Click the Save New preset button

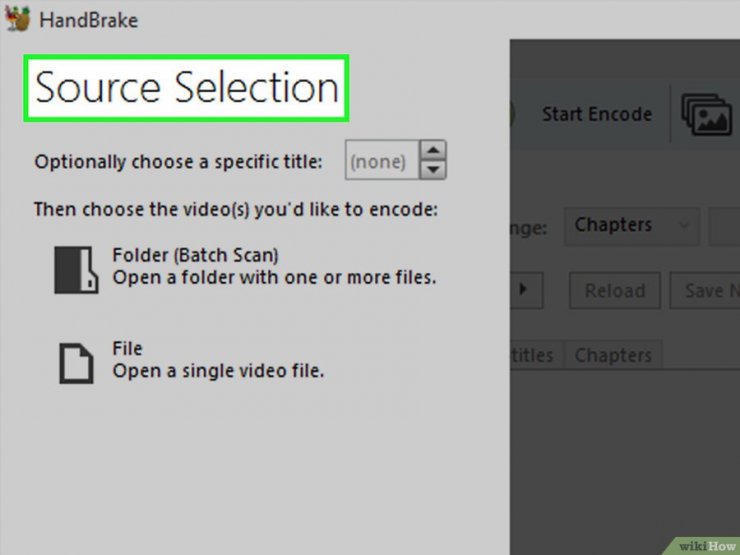(705, 290)
